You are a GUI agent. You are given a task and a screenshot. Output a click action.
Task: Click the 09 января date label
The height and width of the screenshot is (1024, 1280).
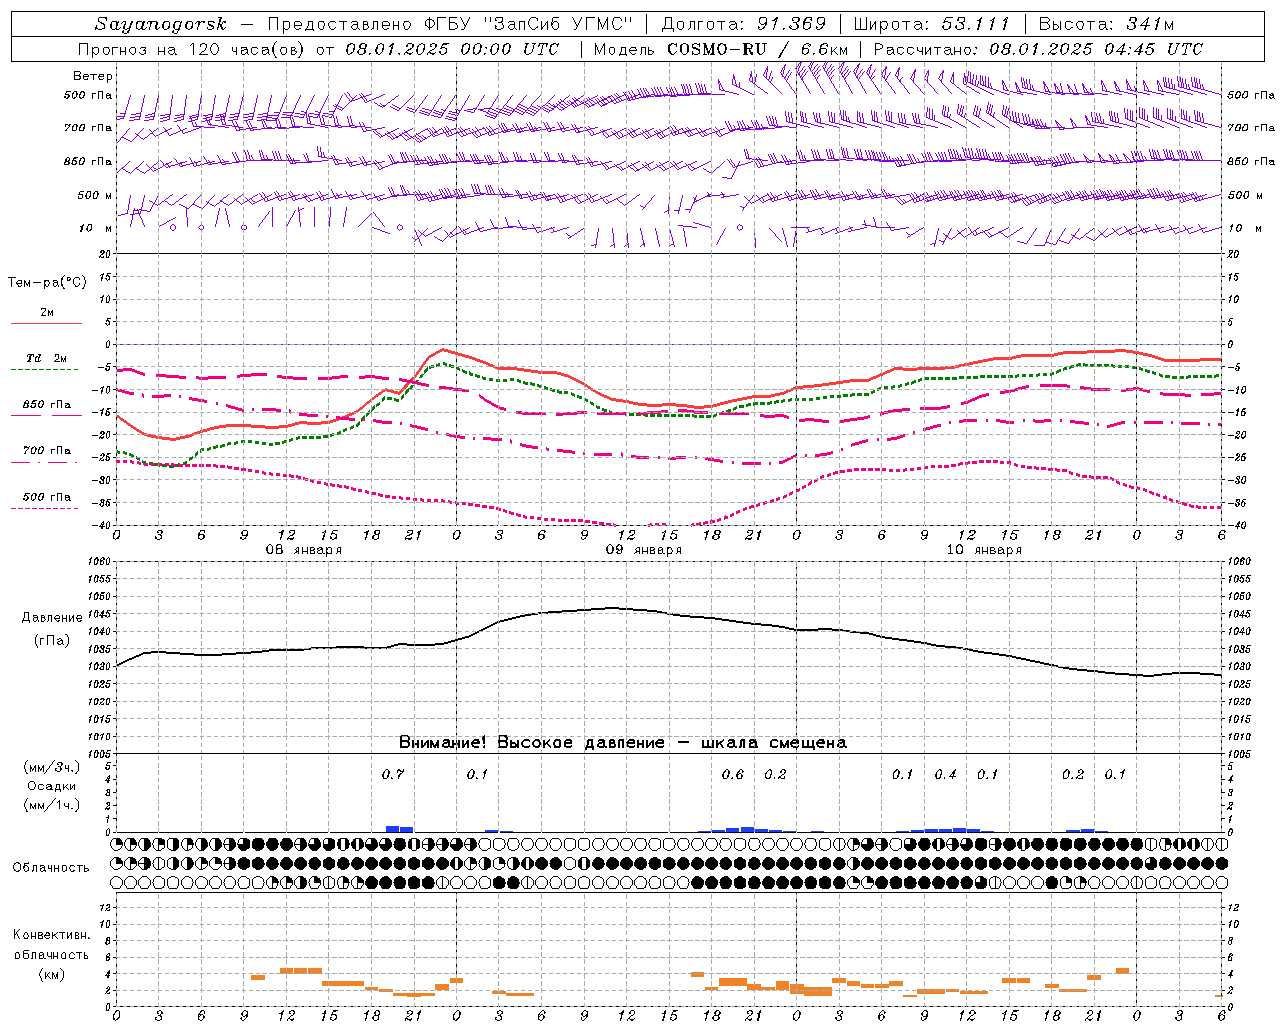click(x=644, y=550)
